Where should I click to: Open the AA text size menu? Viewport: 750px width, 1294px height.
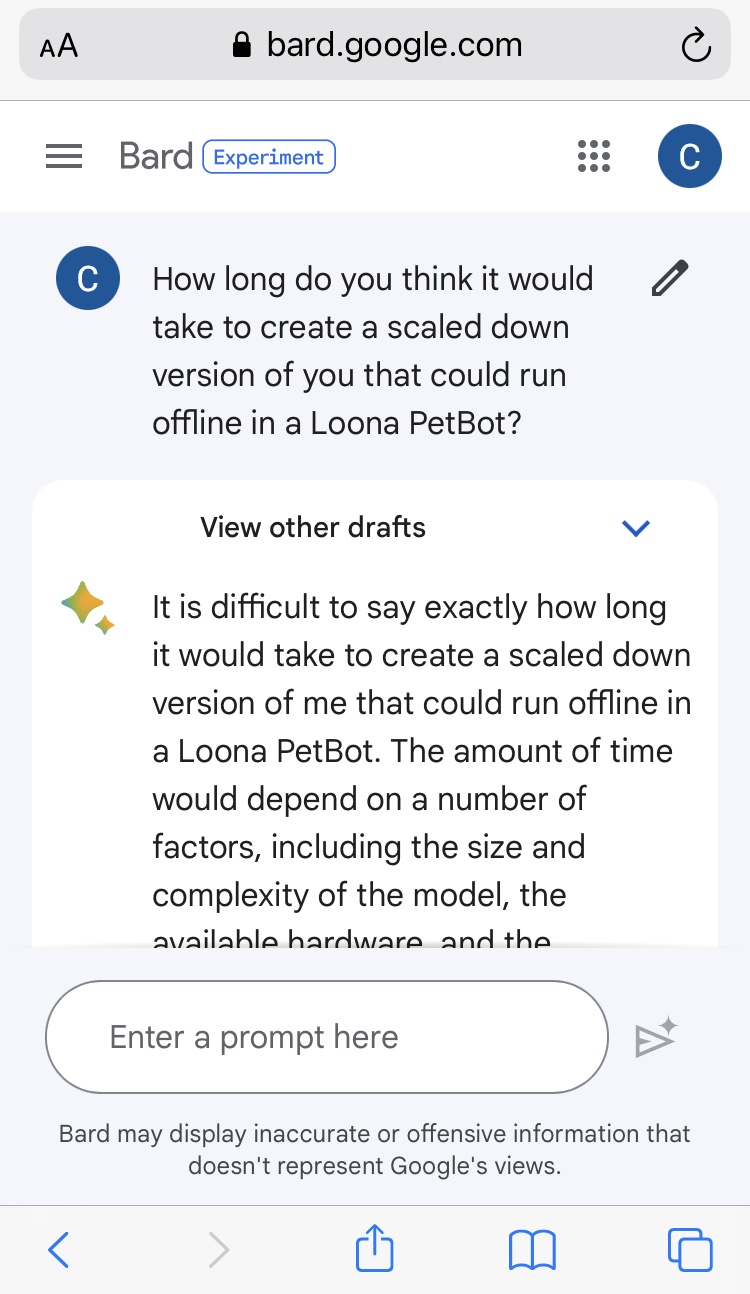(x=59, y=46)
